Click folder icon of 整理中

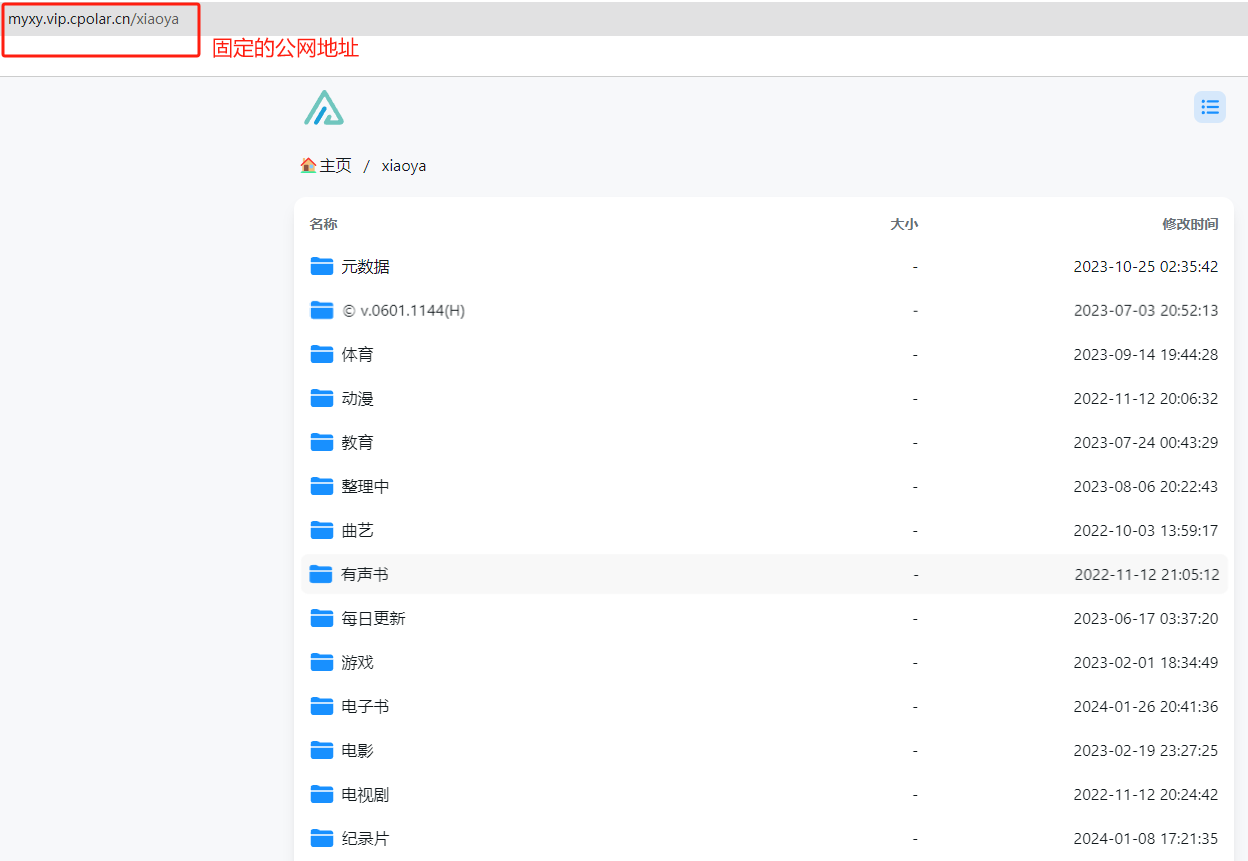322,486
